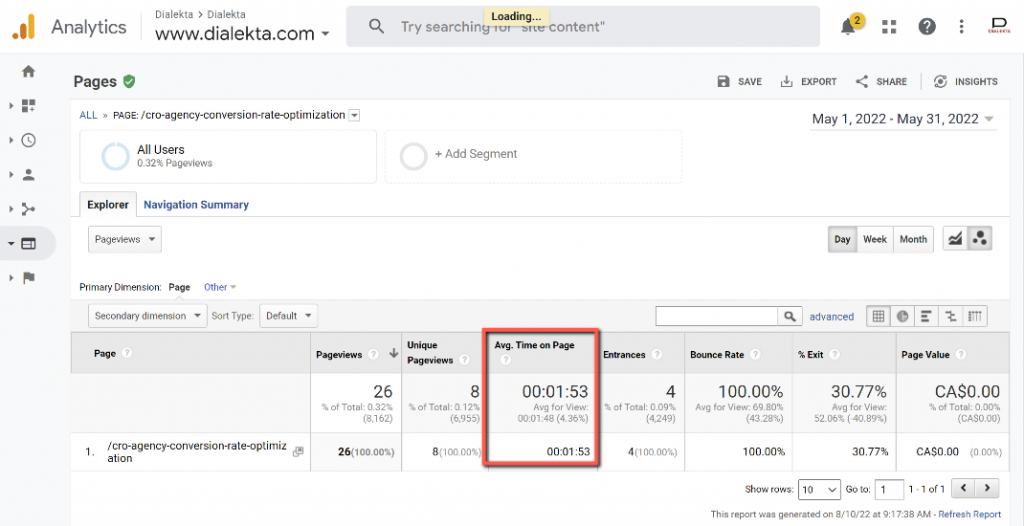Click the previous page arrow button
Viewport: 1024px width, 526px height.
(964, 488)
